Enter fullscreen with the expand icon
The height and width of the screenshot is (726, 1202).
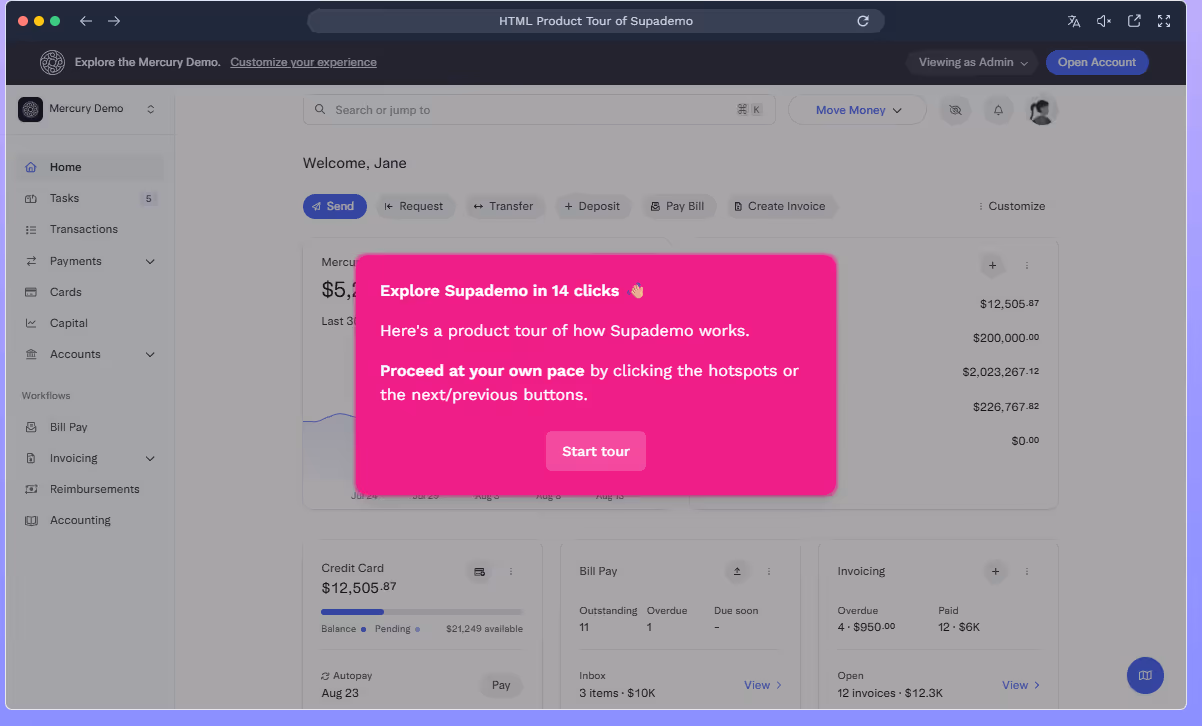click(1164, 21)
